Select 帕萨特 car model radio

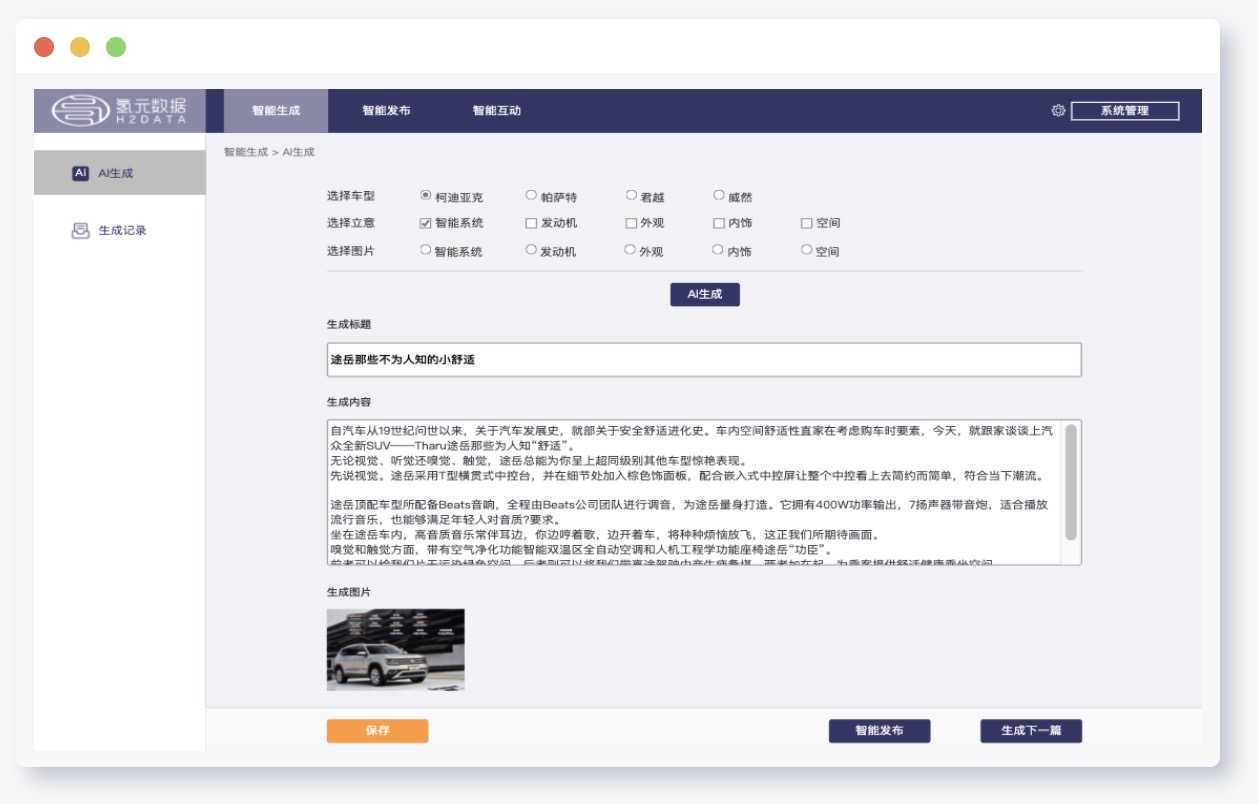point(531,195)
